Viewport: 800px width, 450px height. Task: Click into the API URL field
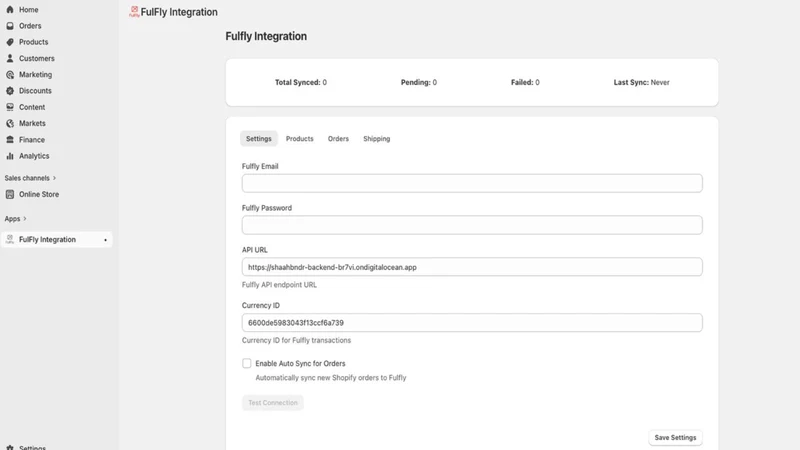(x=472, y=267)
